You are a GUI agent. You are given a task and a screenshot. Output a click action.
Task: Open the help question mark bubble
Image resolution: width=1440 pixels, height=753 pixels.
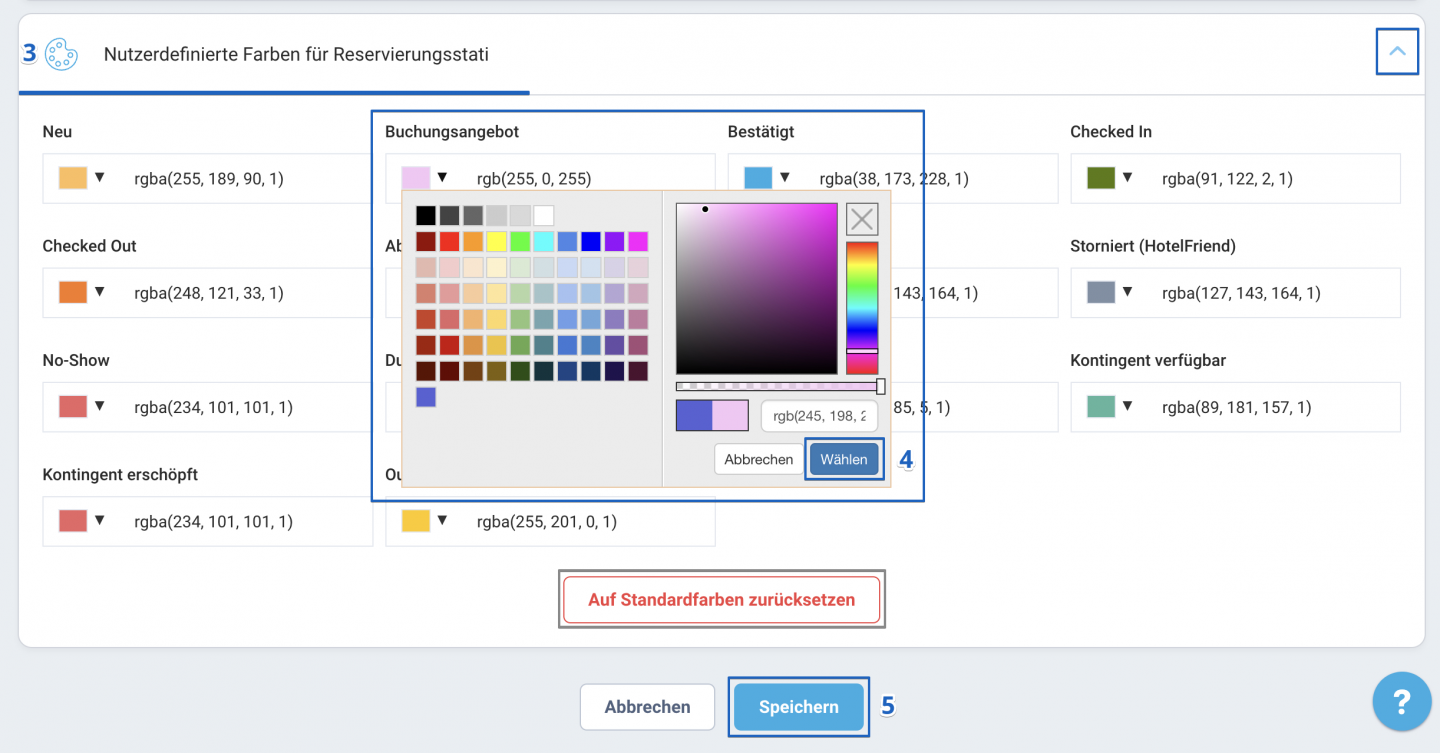coord(1402,702)
